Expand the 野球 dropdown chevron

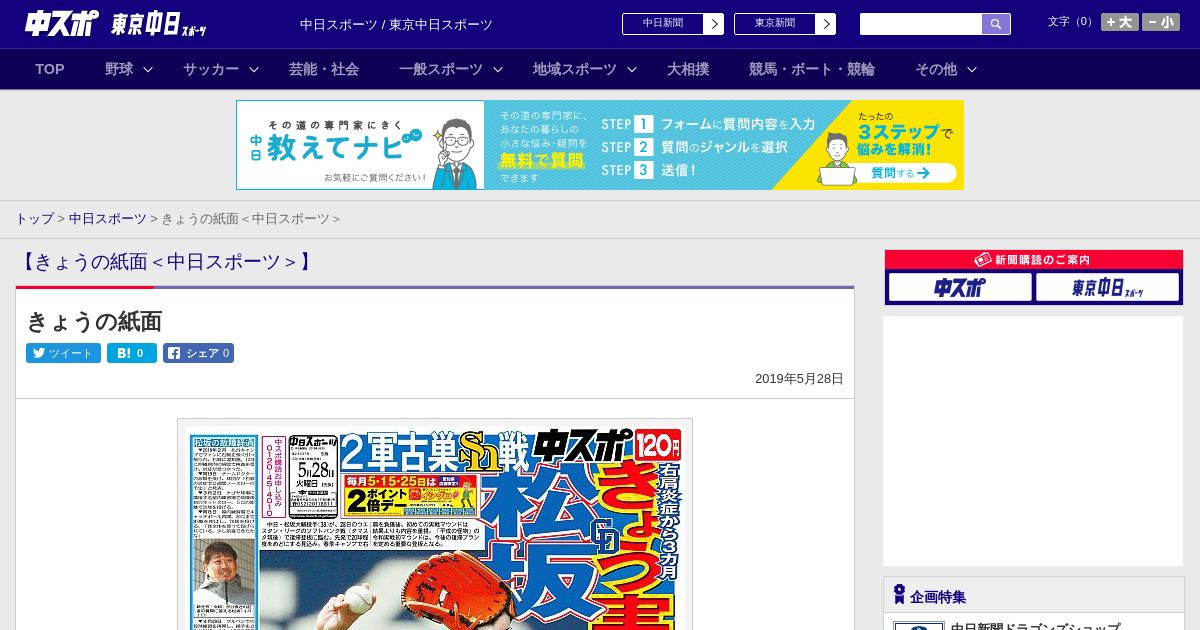(148, 69)
